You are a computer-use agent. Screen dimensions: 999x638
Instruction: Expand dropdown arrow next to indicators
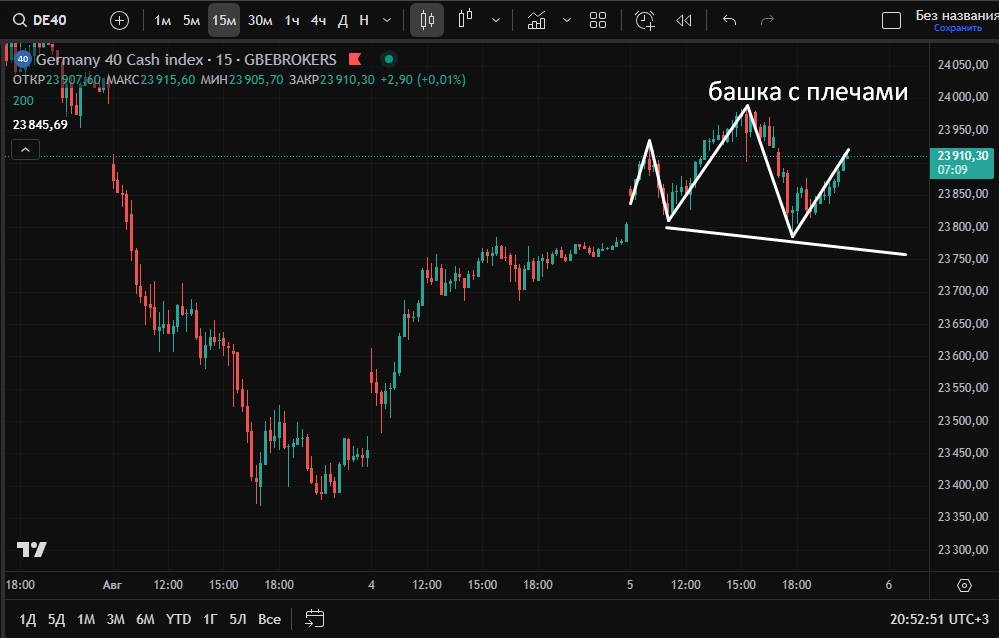[x=567, y=20]
